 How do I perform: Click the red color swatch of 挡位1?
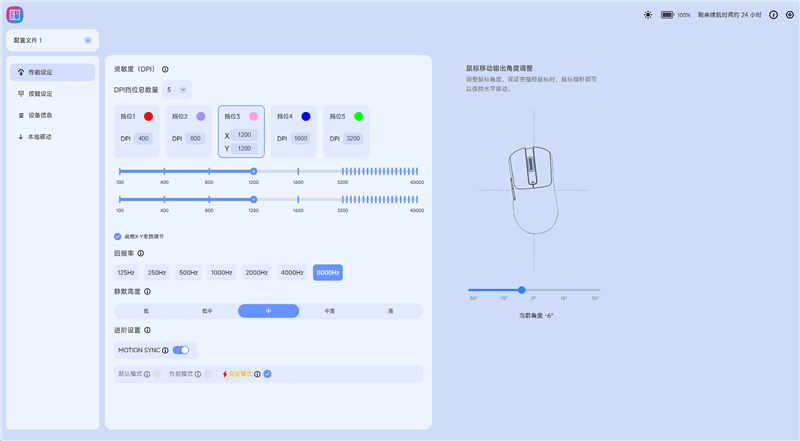click(x=148, y=116)
